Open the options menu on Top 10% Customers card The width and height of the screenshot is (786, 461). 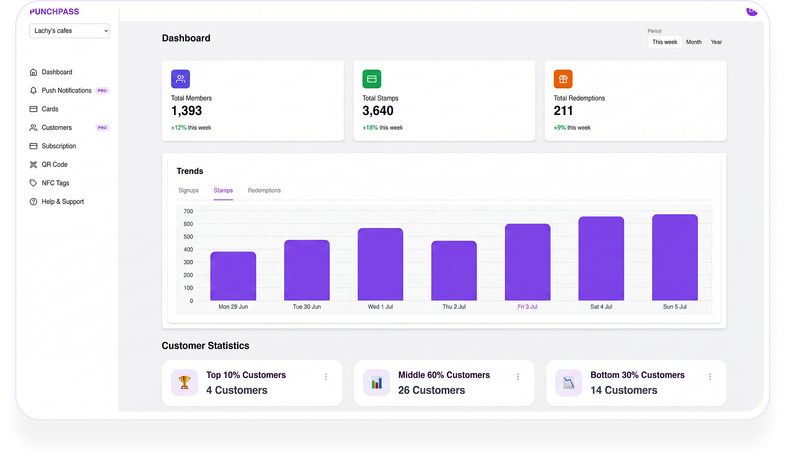326,377
